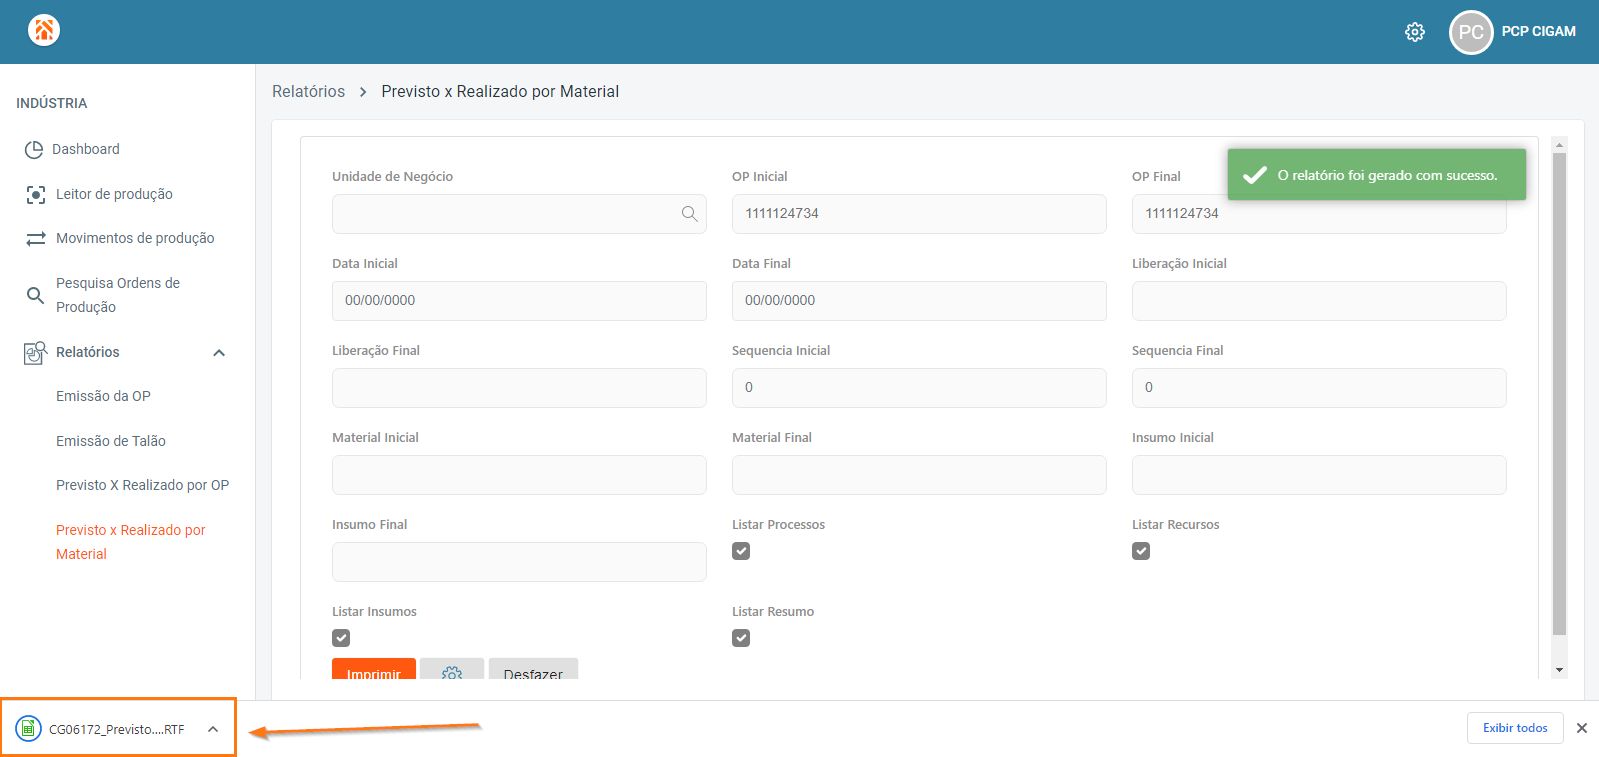Click the Listar Resumo label
The height and width of the screenshot is (757, 1599).
[x=773, y=612]
